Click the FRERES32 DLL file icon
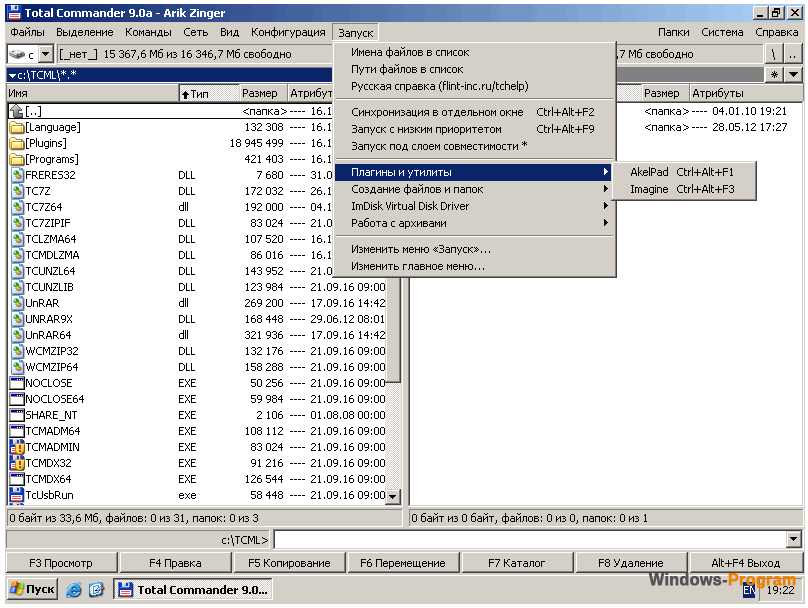The height and width of the screenshot is (608, 808). 18,175
